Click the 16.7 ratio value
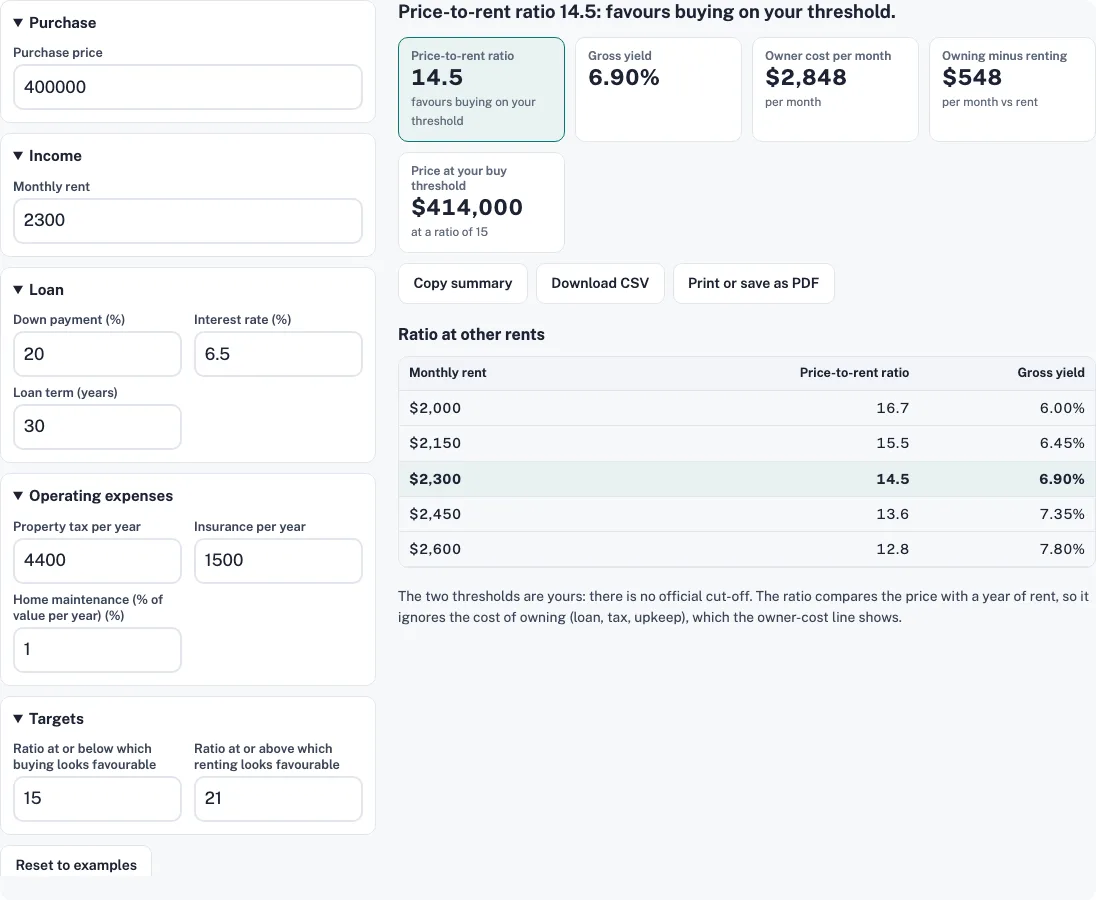 tap(893, 408)
